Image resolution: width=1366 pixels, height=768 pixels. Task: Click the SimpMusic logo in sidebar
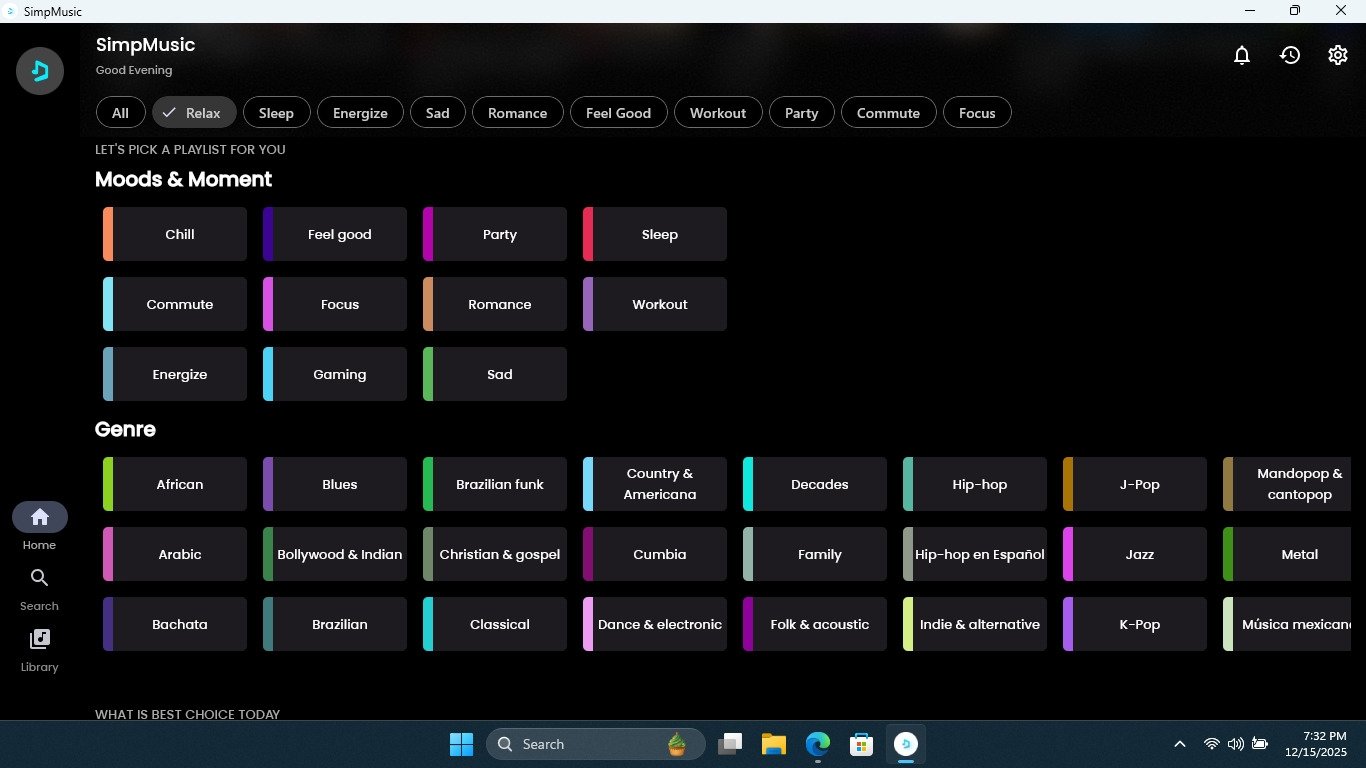click(x=40, y=71)
